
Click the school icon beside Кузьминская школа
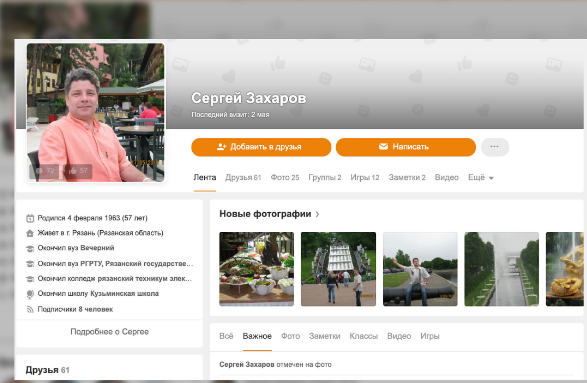coord(30,294)
